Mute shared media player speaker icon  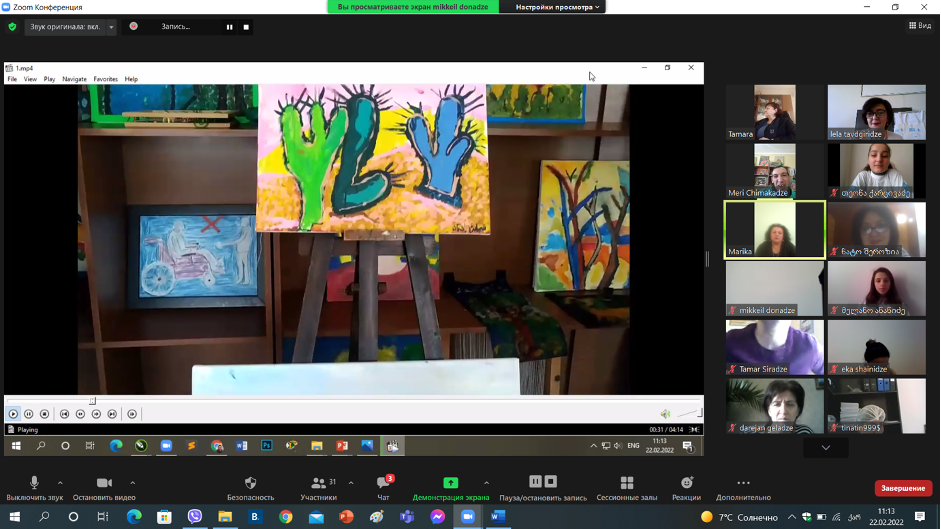[665, 414]
